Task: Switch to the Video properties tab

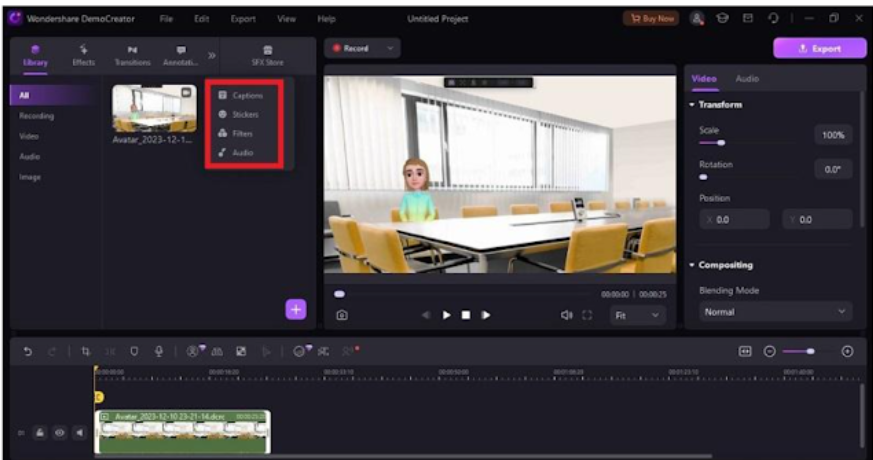Action: (x=704, y=79)
